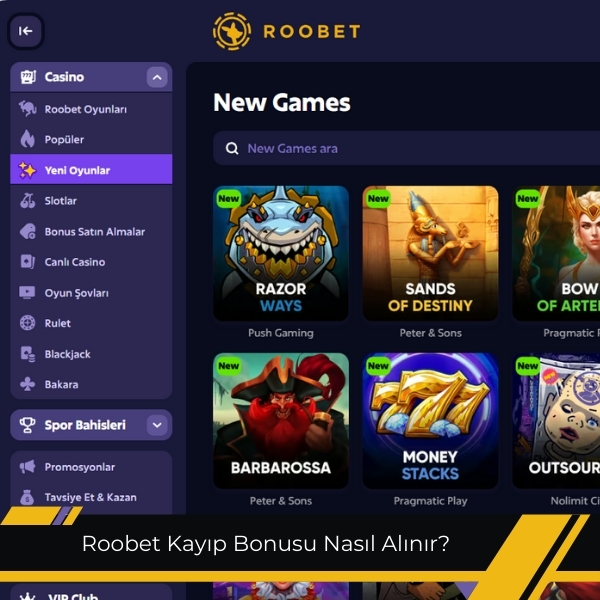Click the Canlı Casino card icon

(27, 262)
